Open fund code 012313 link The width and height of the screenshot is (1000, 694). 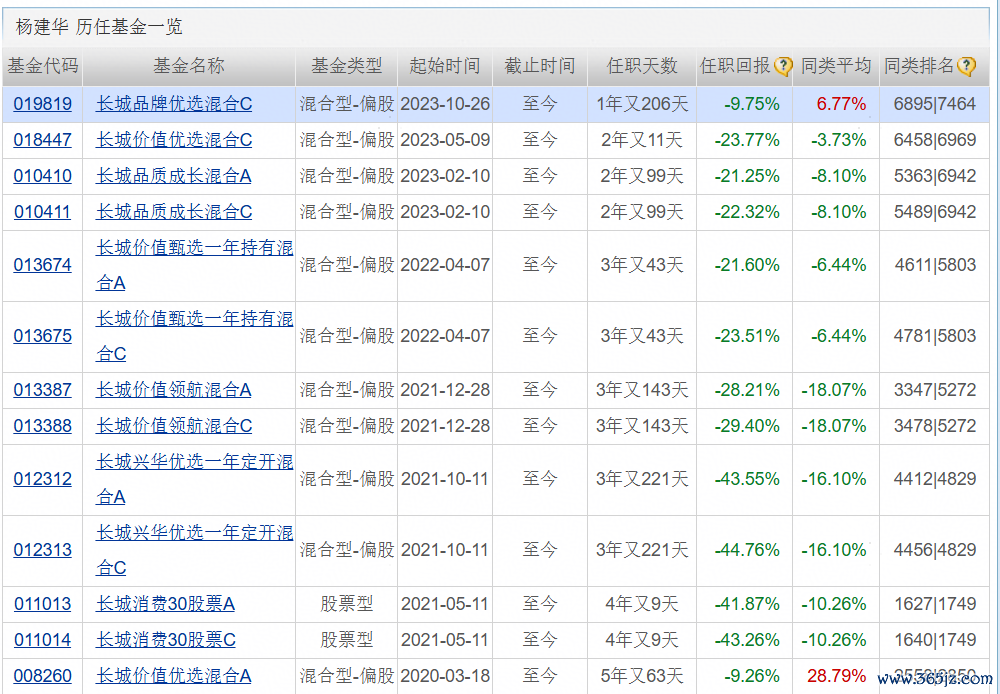point(43,550)
